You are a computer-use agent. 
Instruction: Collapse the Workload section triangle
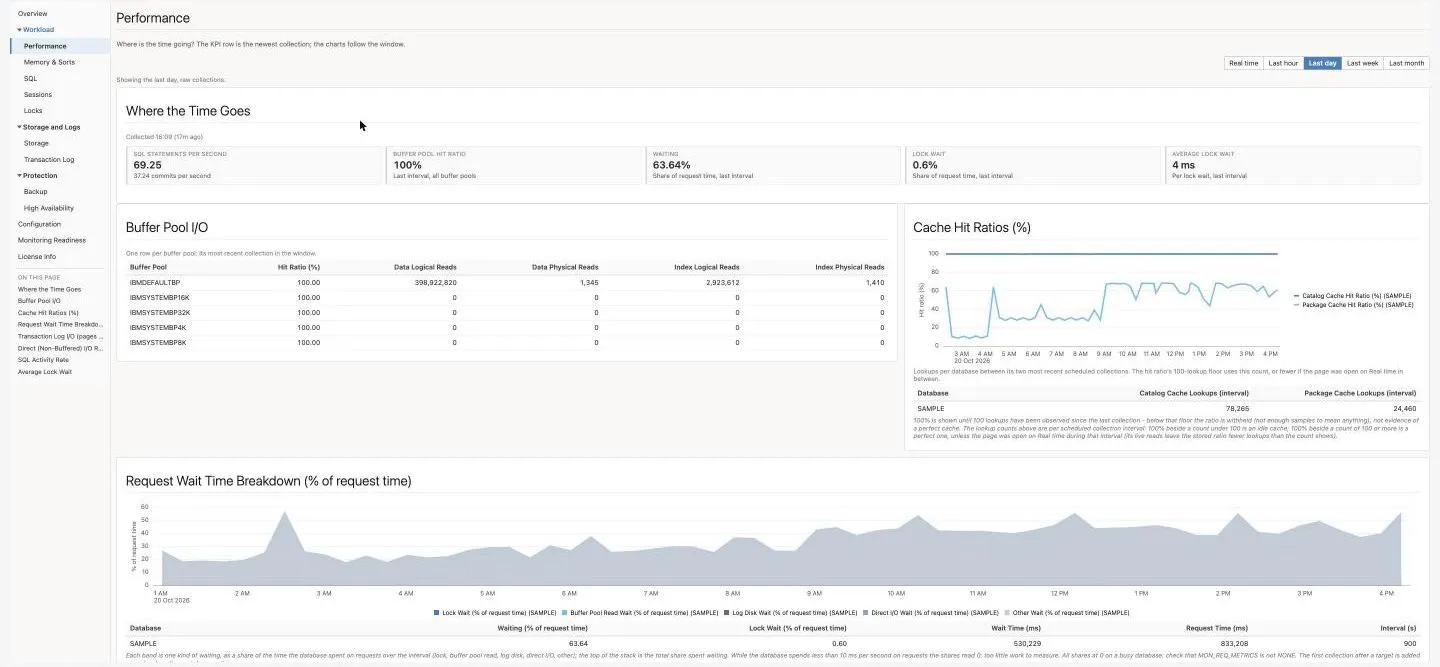point(19,30)
